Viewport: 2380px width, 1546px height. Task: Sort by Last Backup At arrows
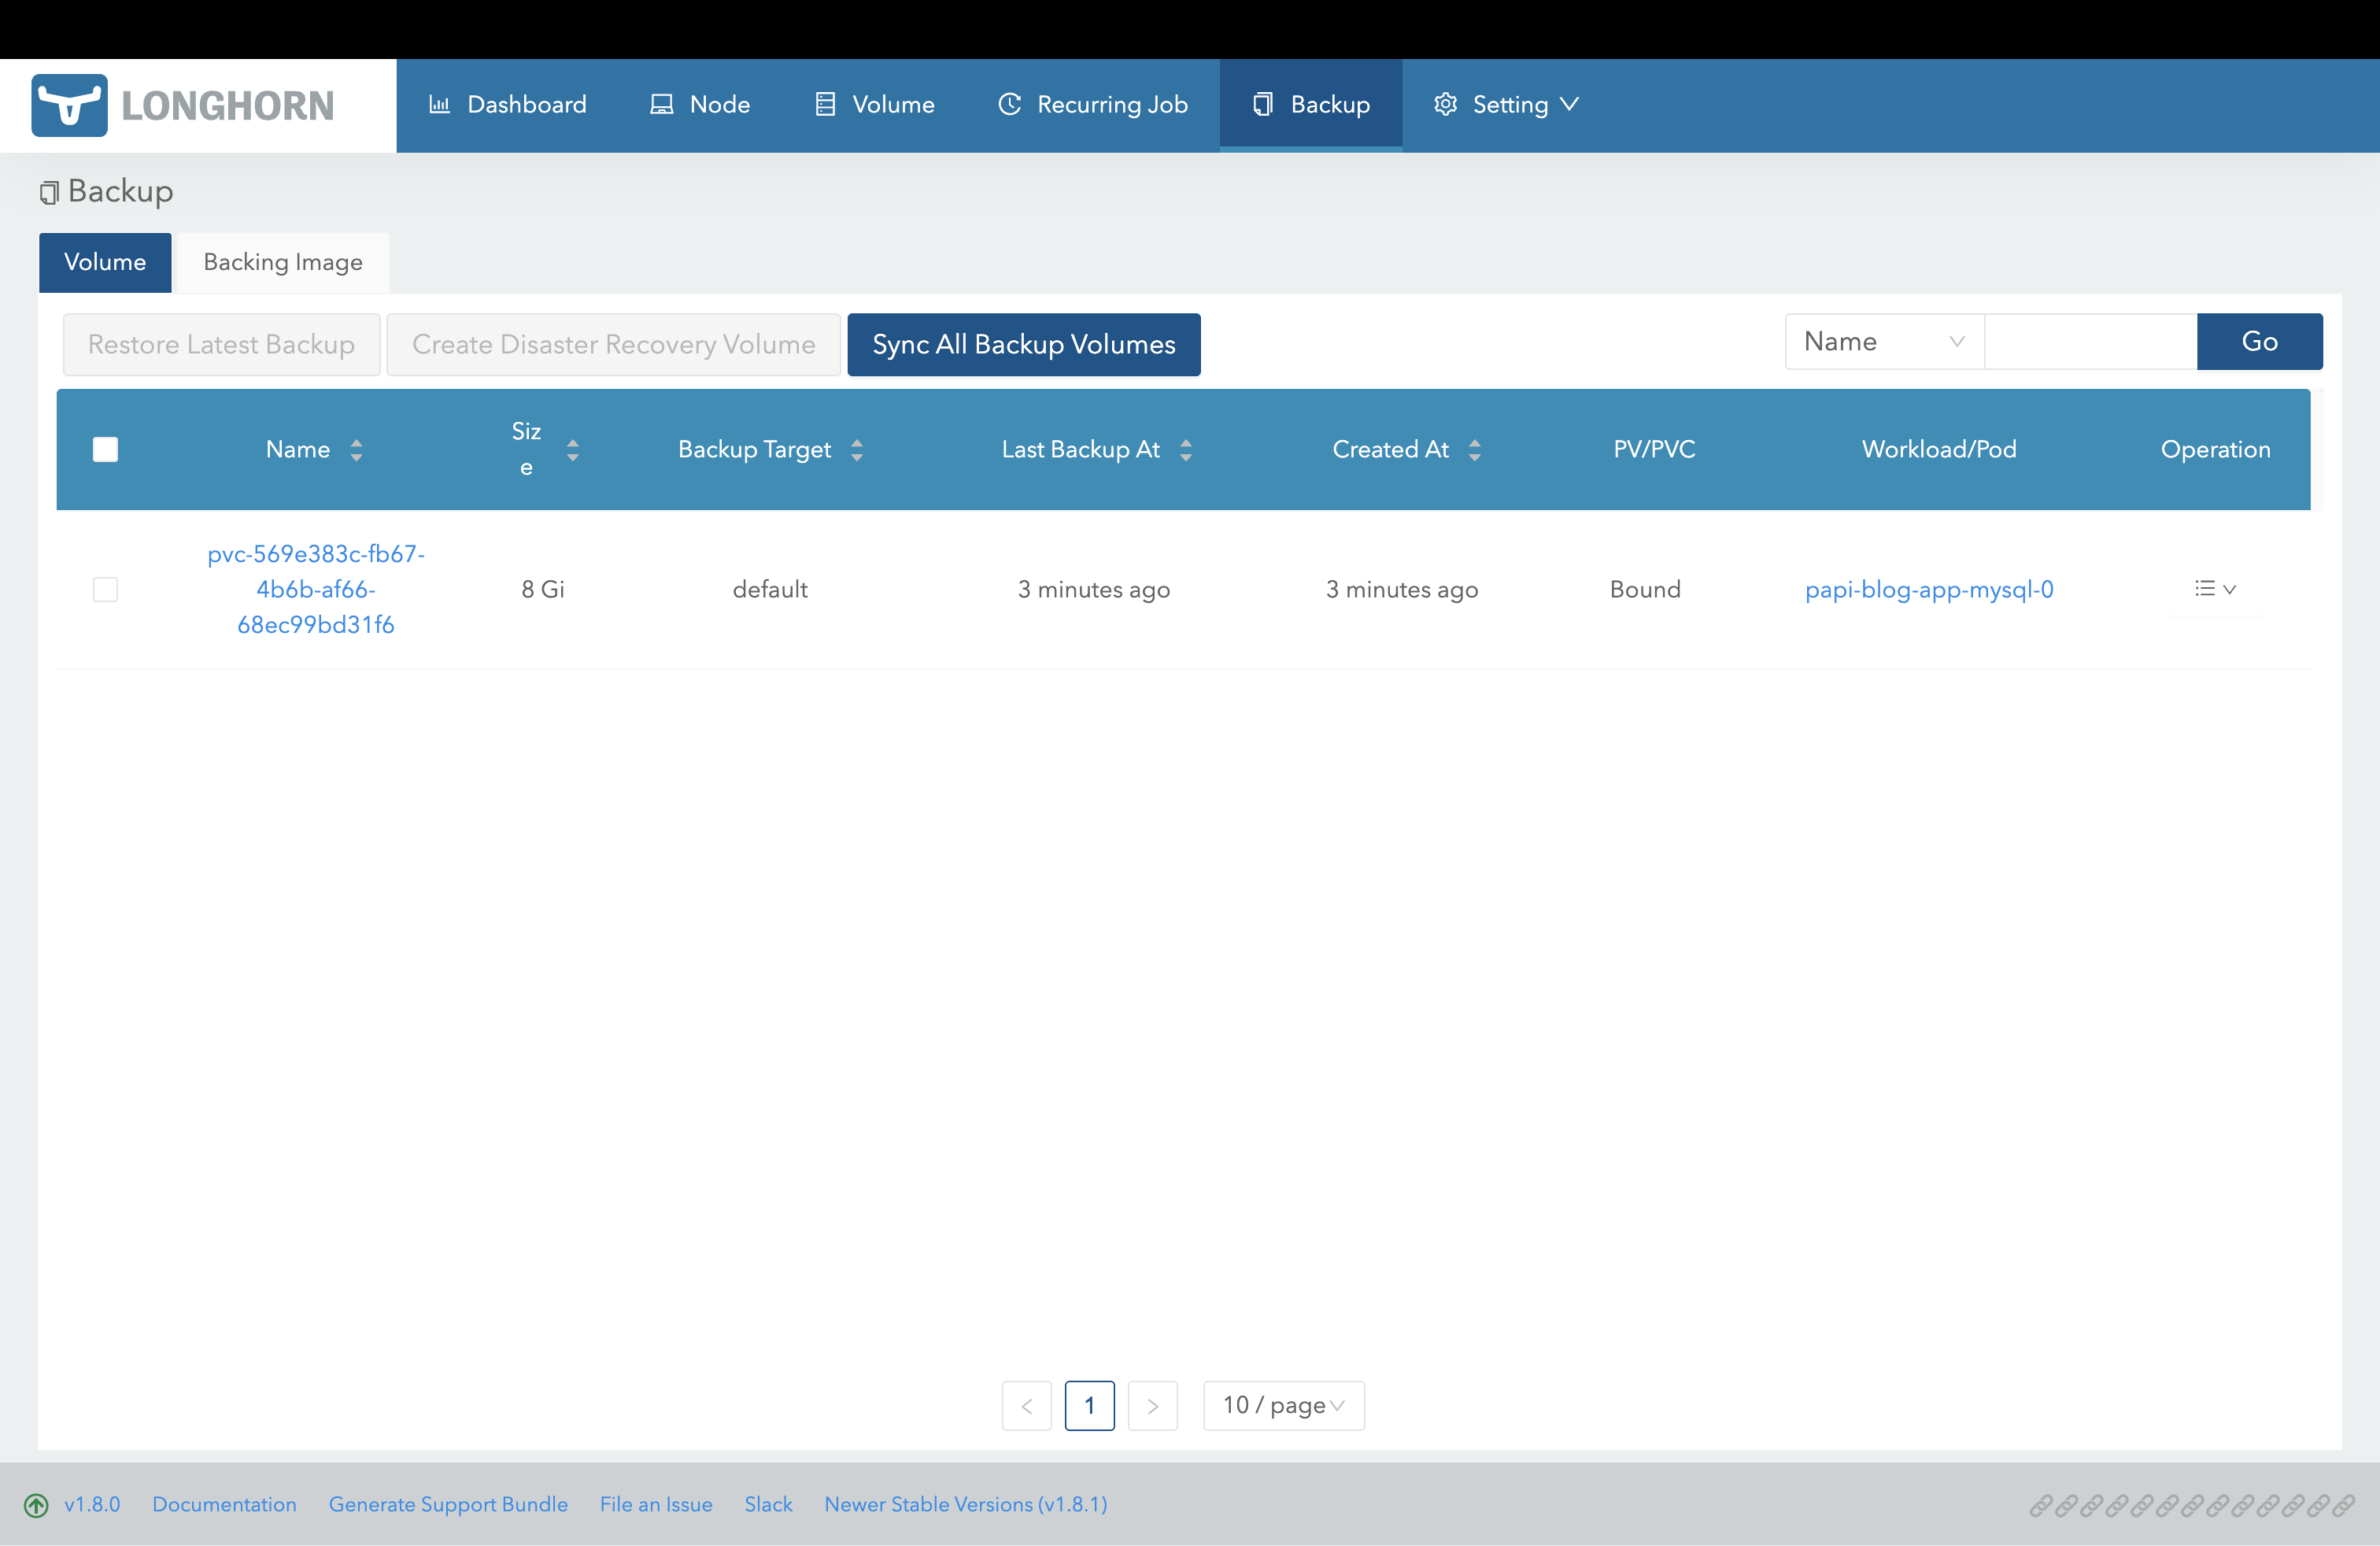(x=1186, y=450)
